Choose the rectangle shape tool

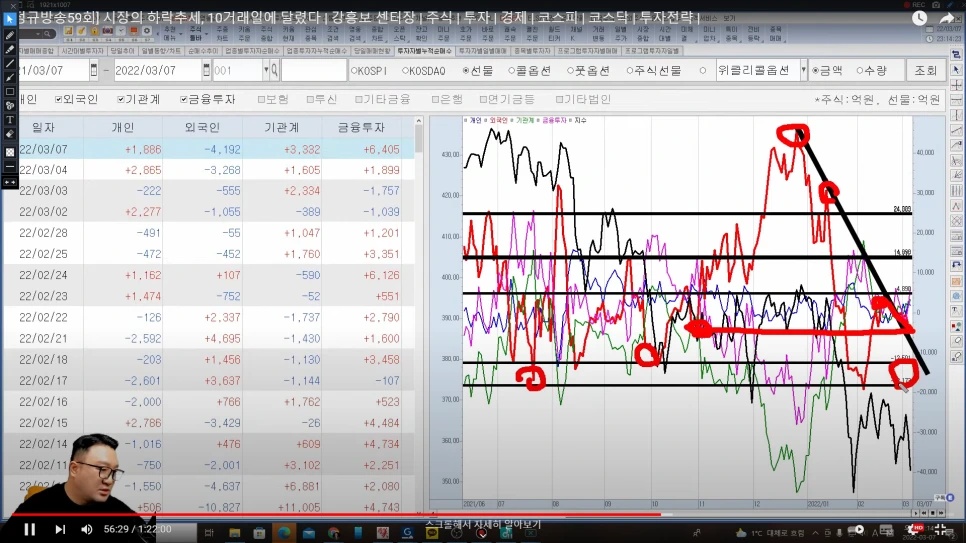pyautogui.click(x=9, y=92)
